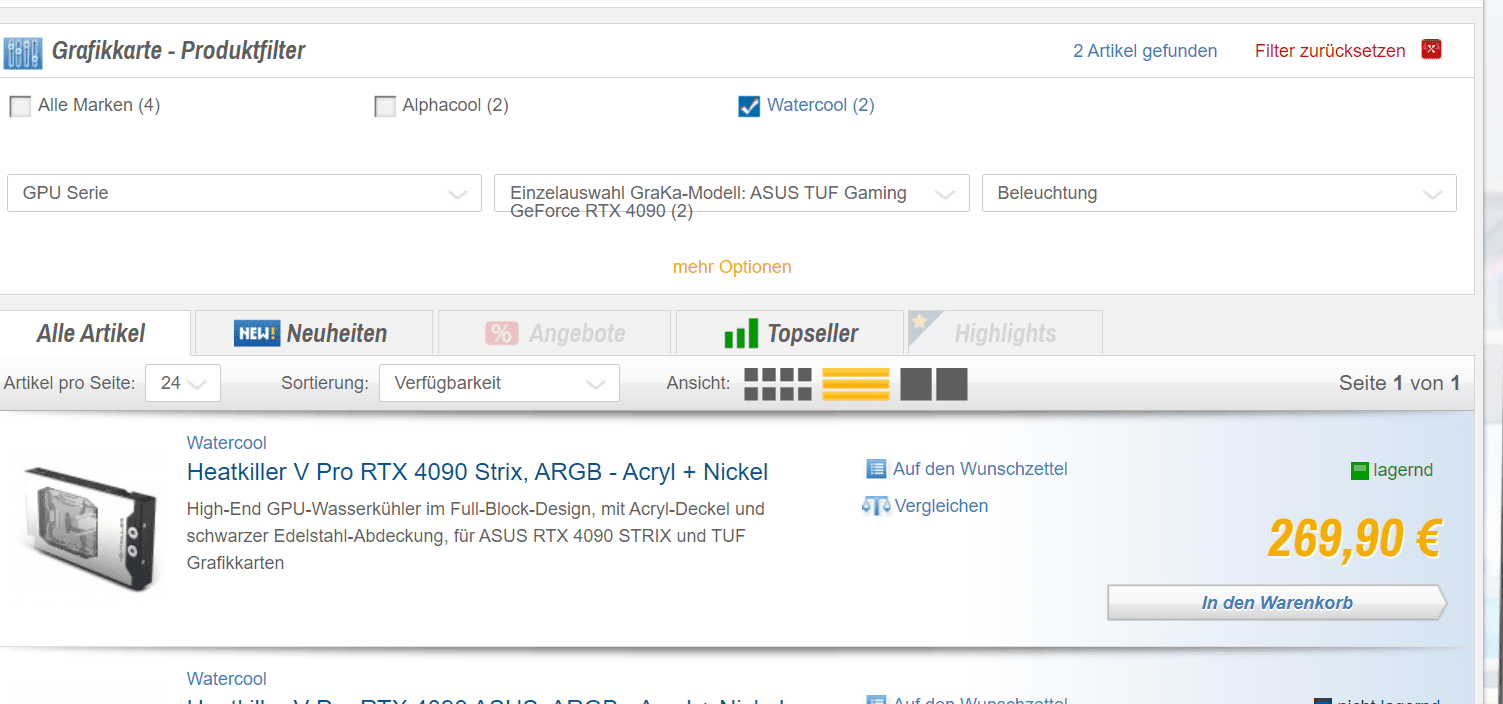Click the 269,90 € price
The image size is (1503, 704).
(1354, 538)
